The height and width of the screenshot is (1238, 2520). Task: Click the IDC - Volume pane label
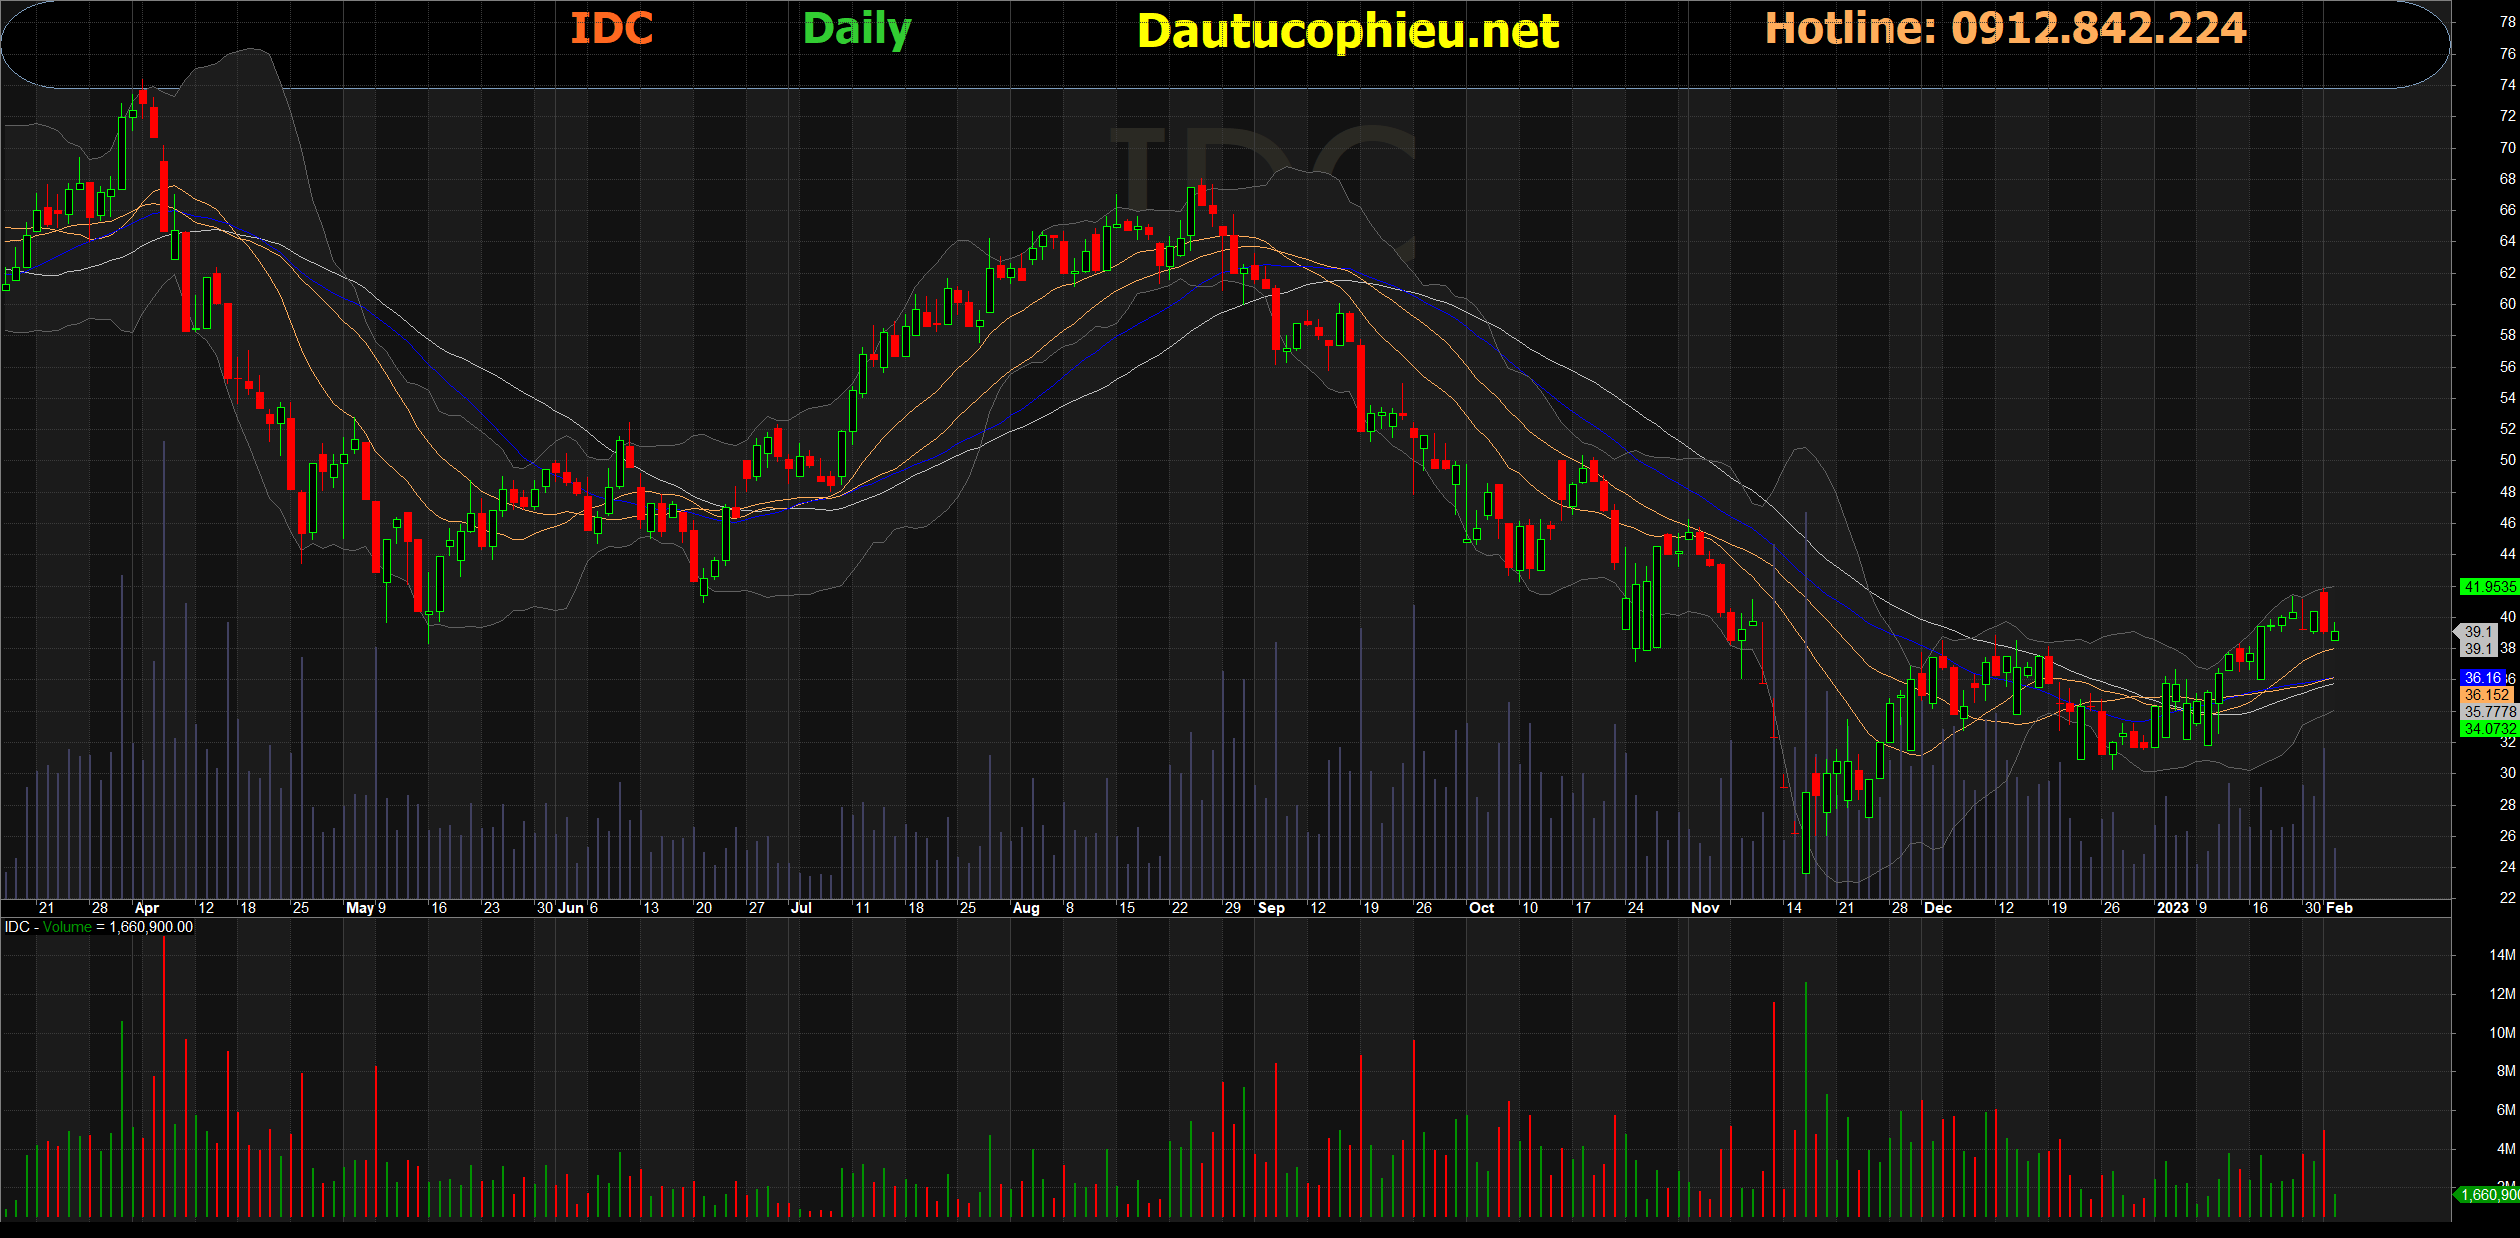pos(48,927)
